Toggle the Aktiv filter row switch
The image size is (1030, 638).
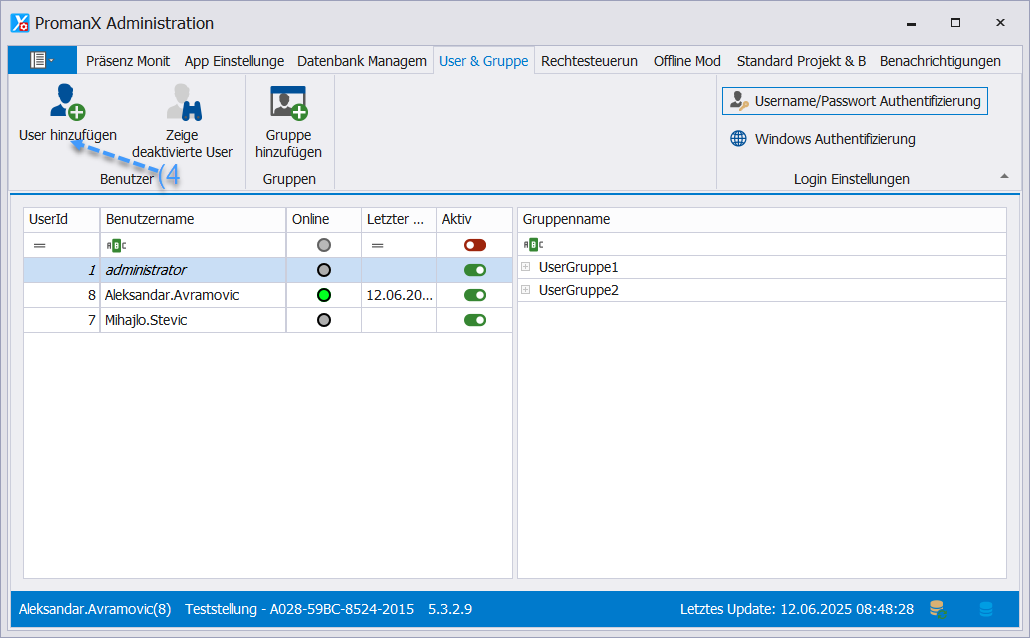point(475,245)
